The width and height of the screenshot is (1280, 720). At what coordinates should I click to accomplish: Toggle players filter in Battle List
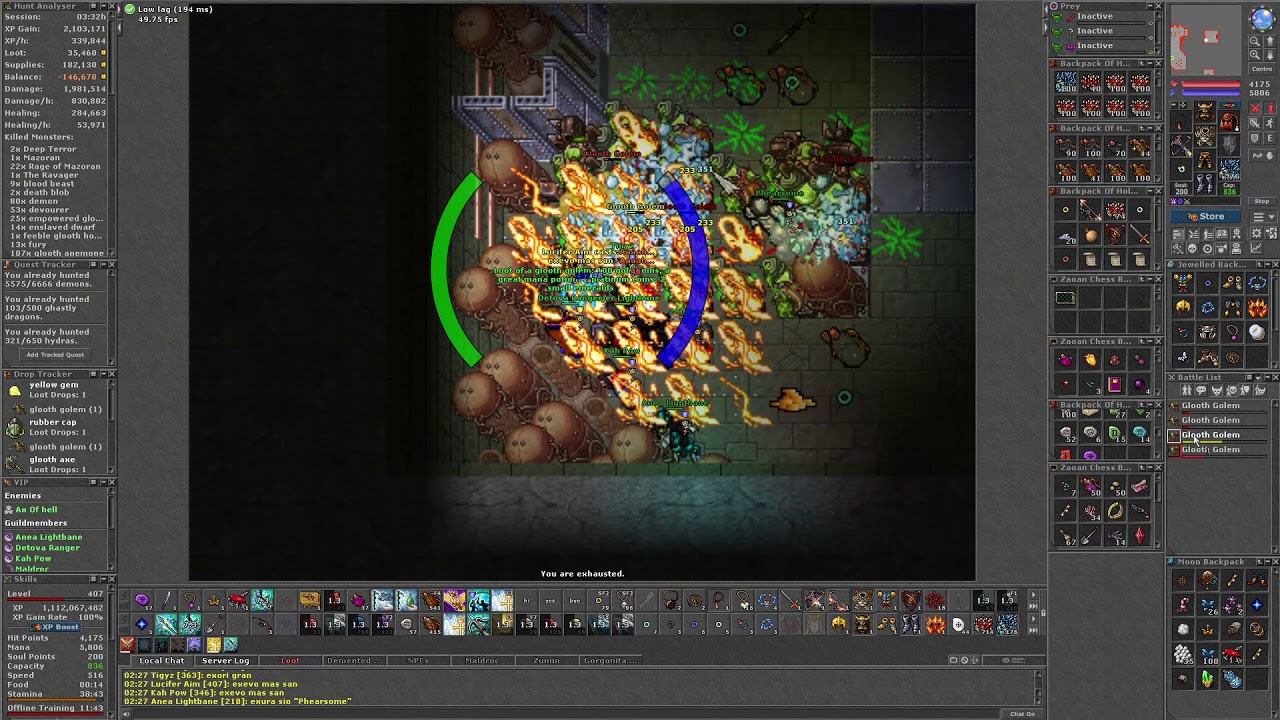(x=1187, y=390)
